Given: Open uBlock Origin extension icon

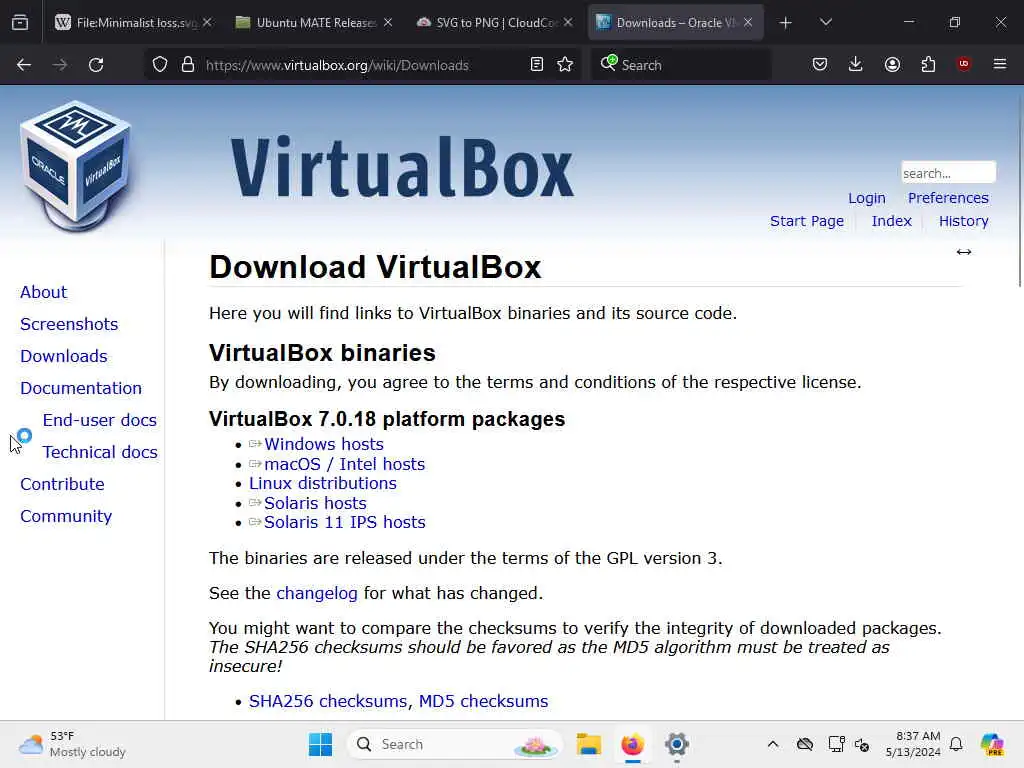Looking at the screenshot, I should pos(964,63).
